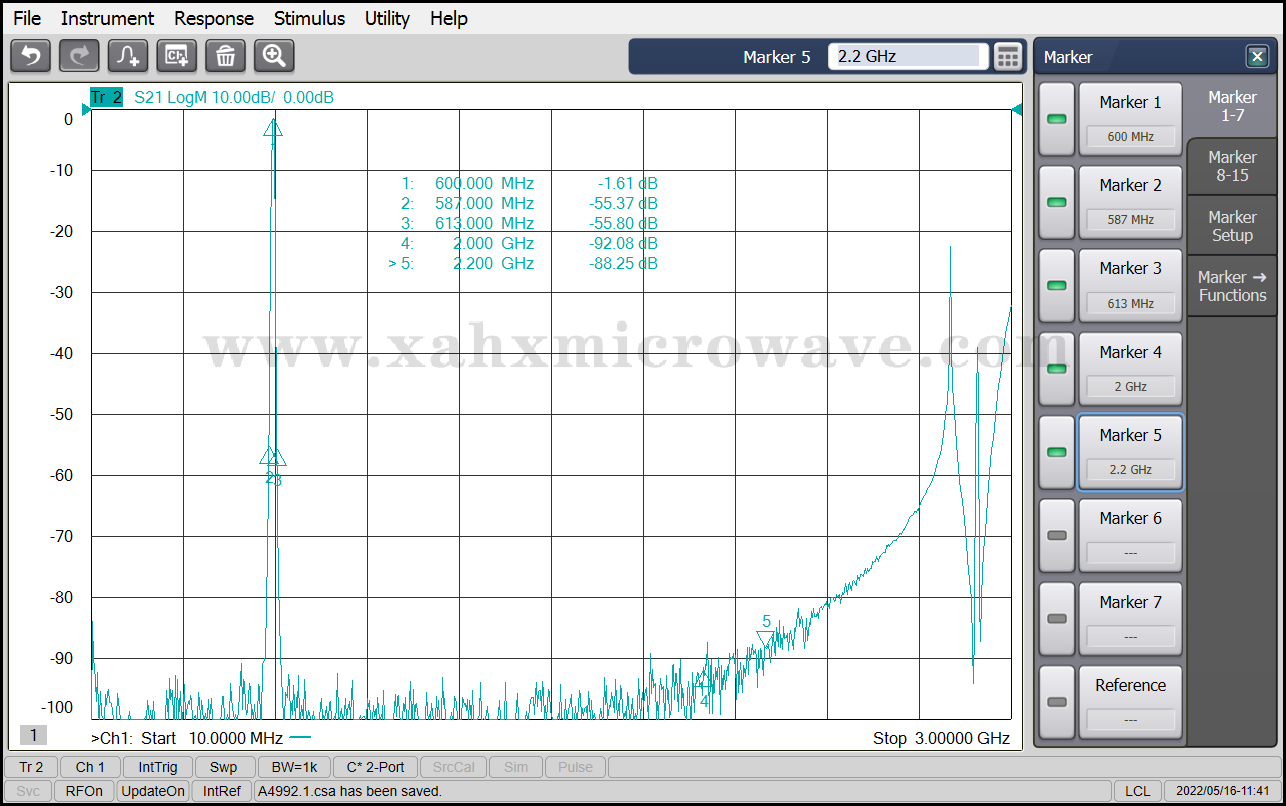Click marker 5 triangle on trace
This screenshot has height=806, width=1286.
(766, 637)
